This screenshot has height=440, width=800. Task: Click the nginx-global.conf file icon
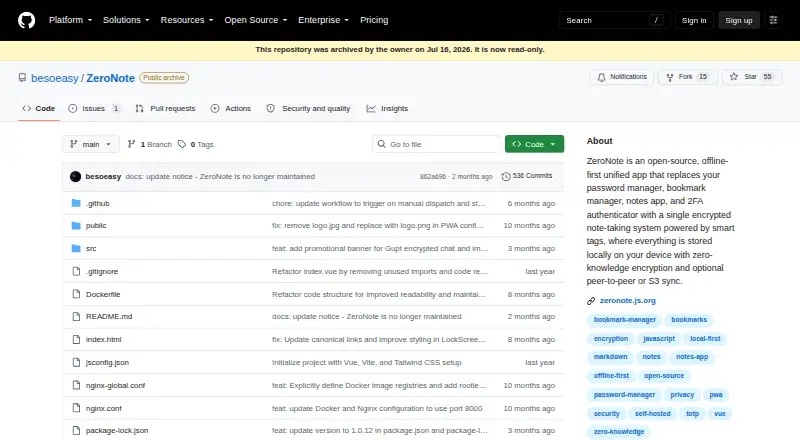[x=76, y=385]
